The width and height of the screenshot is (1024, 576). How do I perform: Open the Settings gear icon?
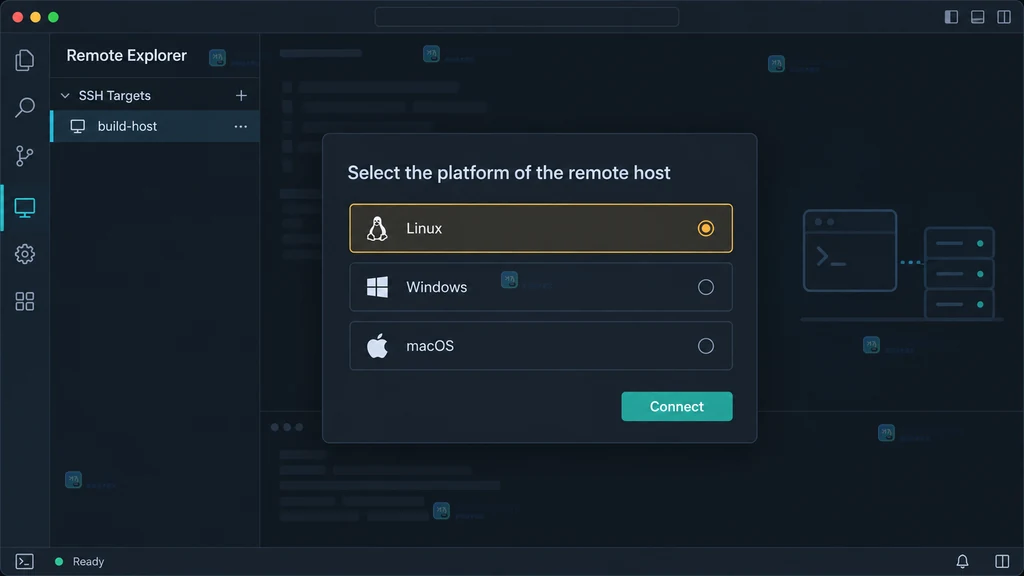click(x=25, y=254)
